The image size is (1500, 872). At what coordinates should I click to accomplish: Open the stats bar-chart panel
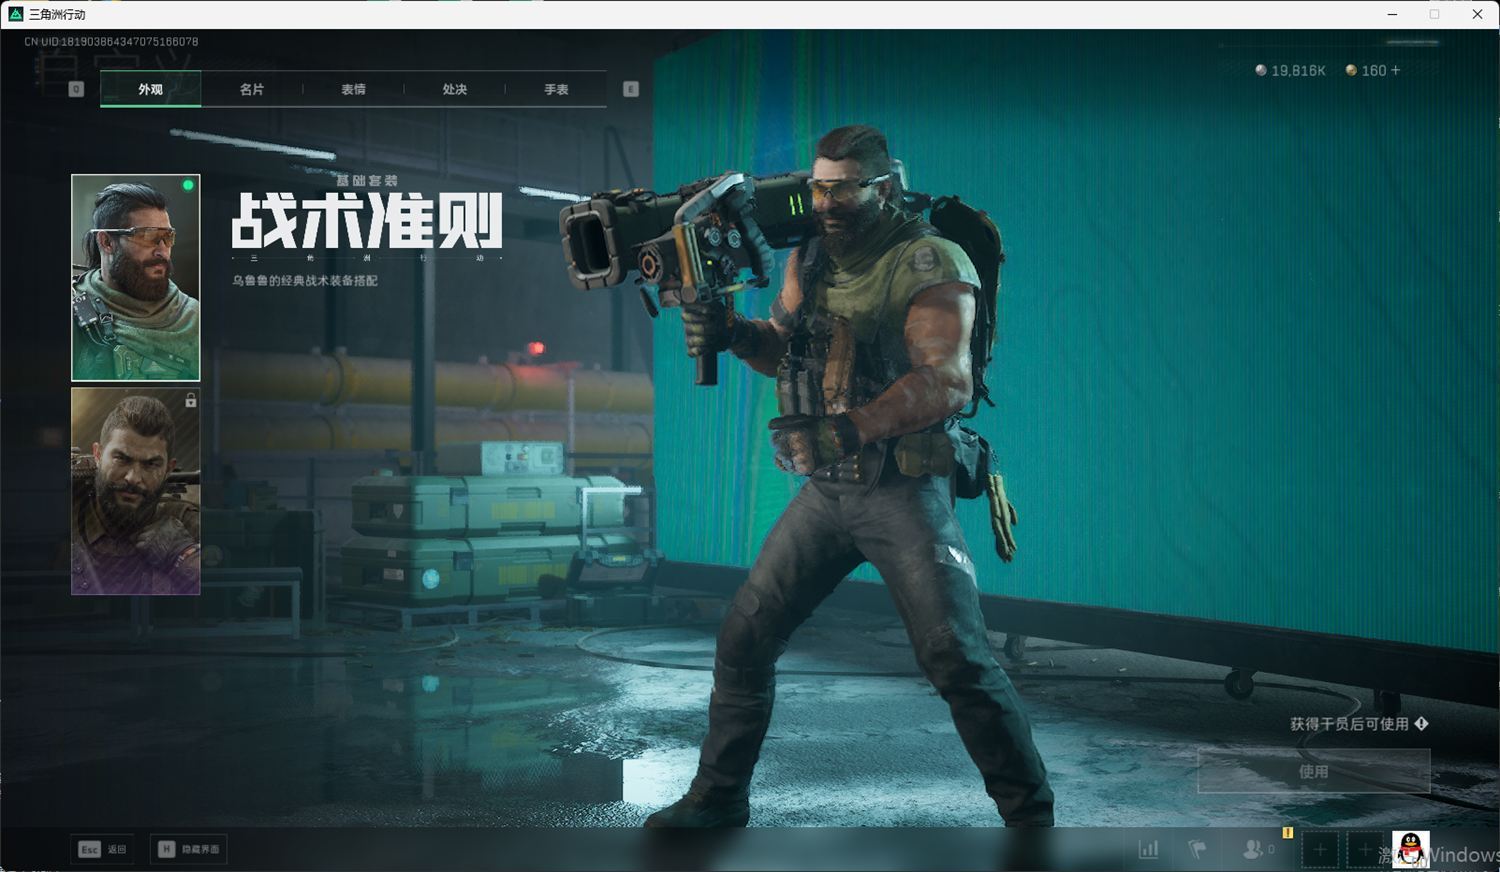pos(1148,848)
